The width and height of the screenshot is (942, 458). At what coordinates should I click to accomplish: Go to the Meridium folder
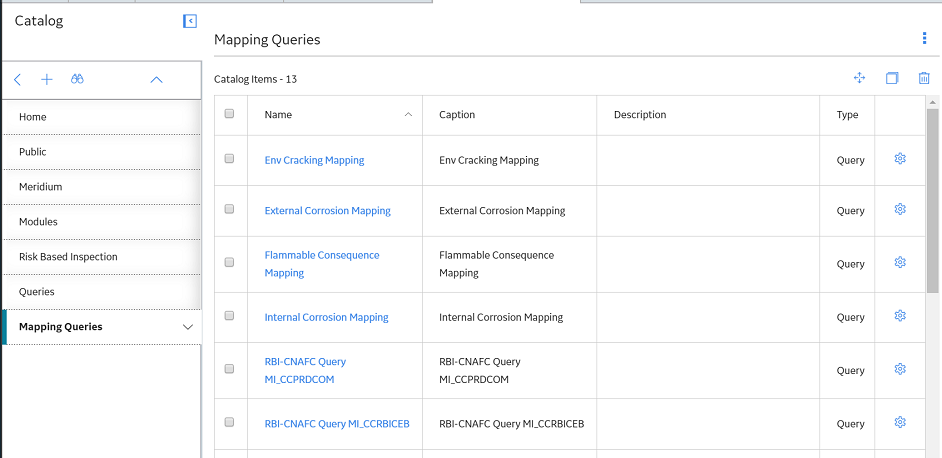coord(41,187)
